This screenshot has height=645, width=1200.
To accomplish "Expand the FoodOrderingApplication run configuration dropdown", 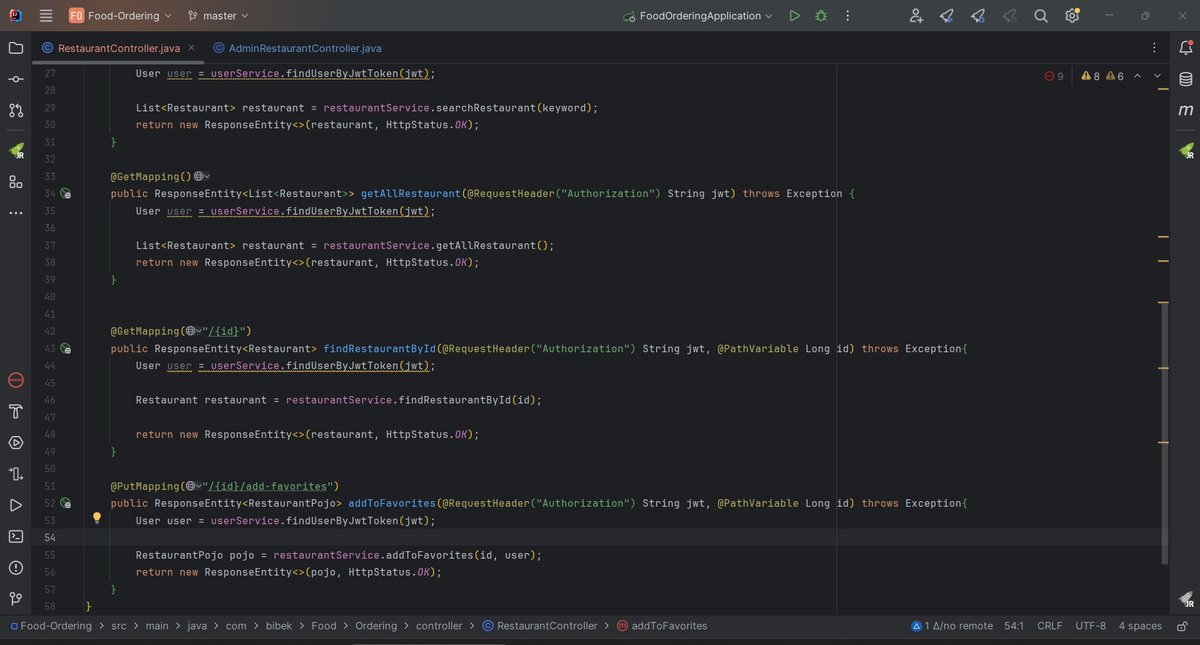I will click(698, 16).
